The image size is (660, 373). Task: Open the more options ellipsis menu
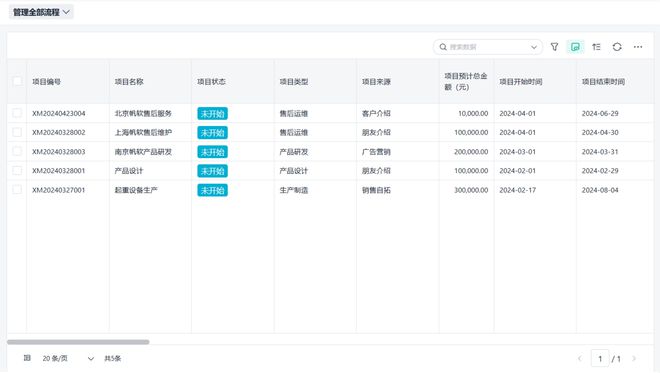point(638,47)
